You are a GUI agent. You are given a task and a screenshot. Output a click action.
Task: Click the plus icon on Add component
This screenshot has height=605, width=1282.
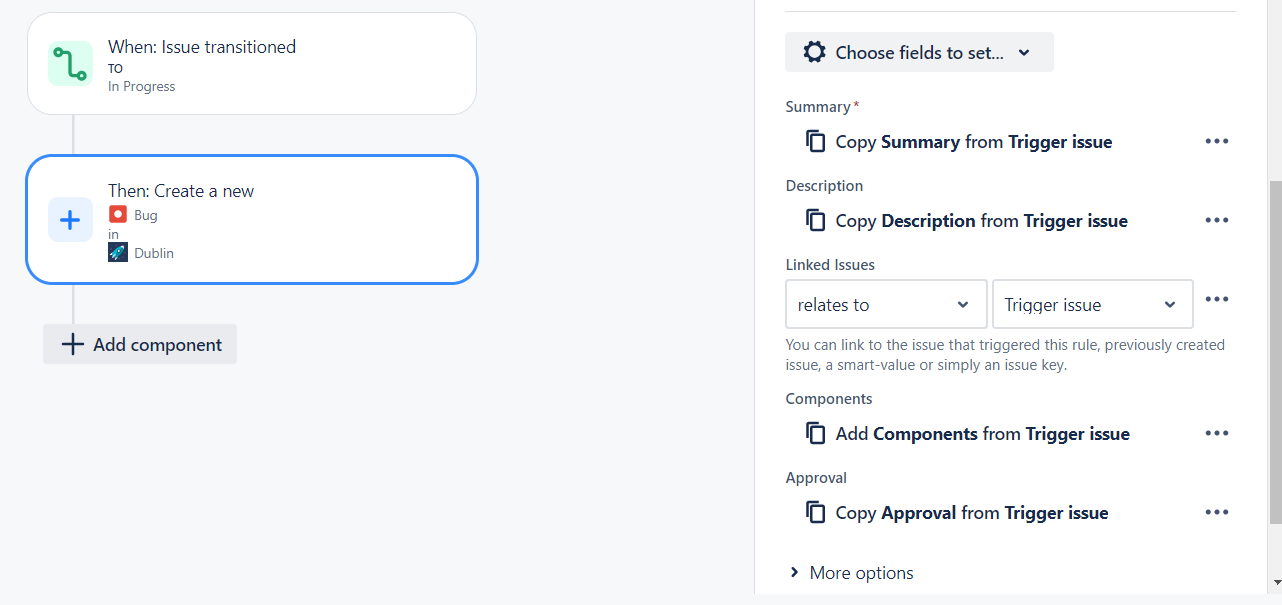tap(71, 344)
